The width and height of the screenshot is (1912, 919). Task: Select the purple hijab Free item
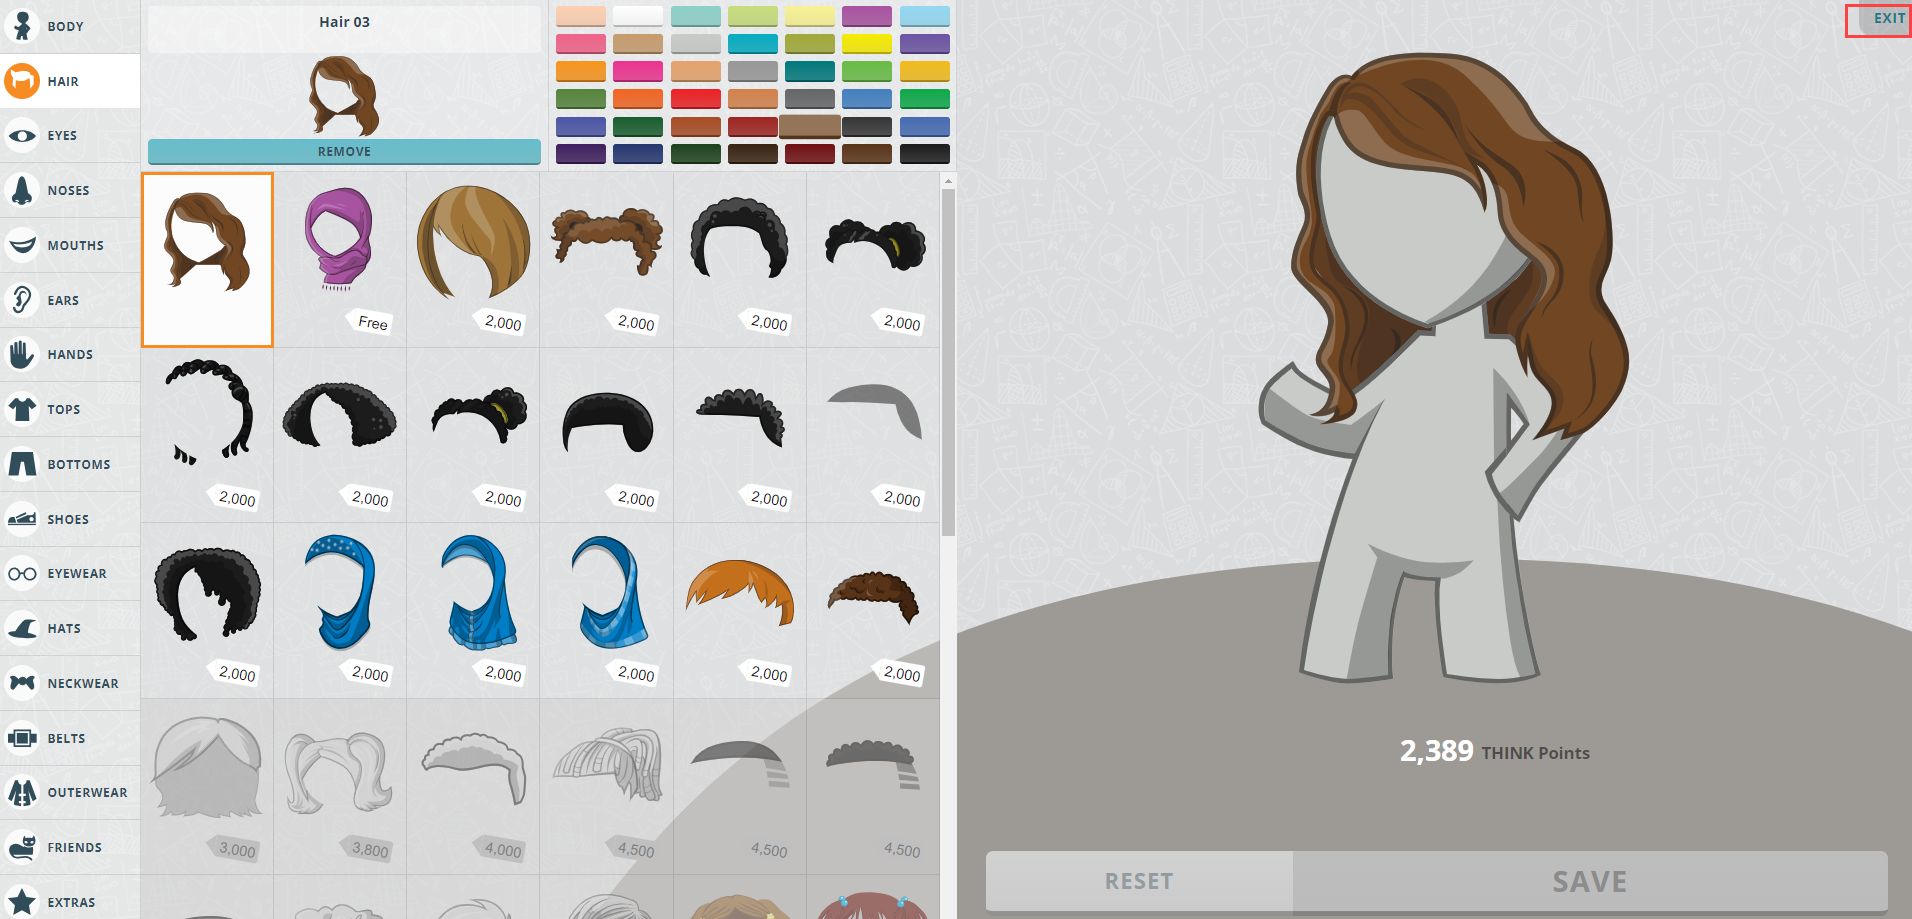pos(340,260)
